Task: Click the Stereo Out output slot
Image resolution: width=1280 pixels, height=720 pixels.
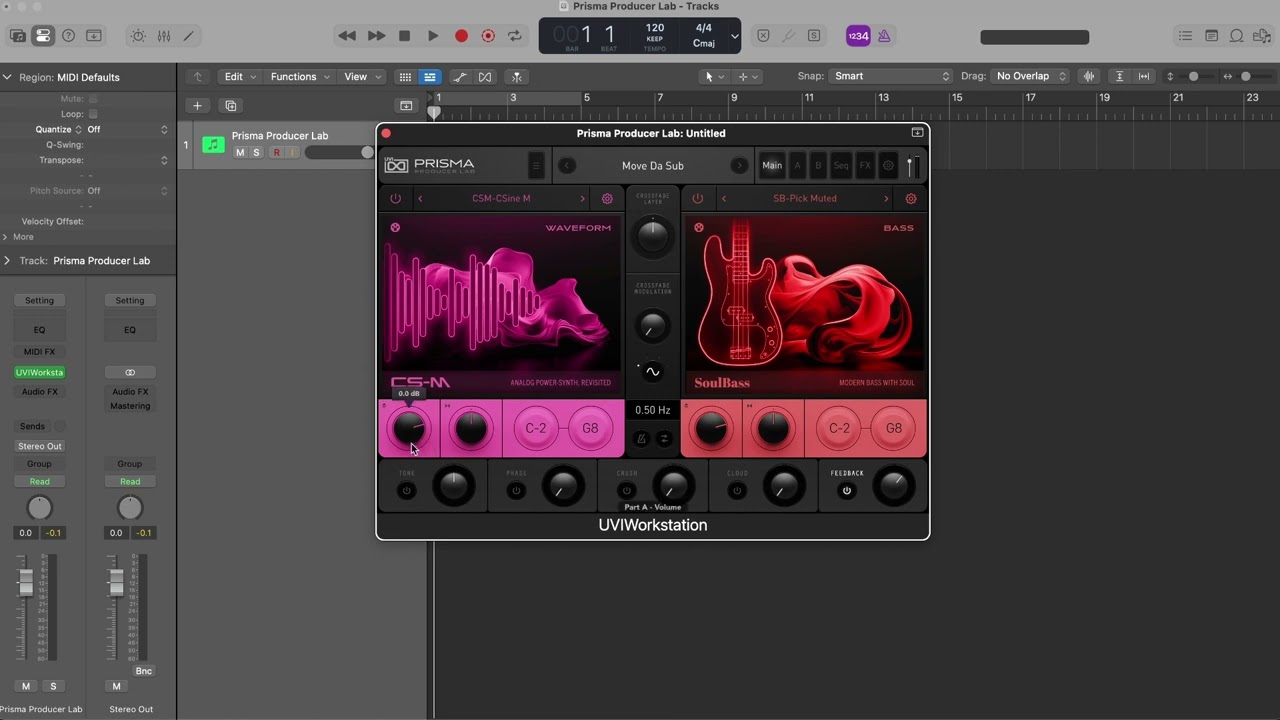Action: coord(39,446)
